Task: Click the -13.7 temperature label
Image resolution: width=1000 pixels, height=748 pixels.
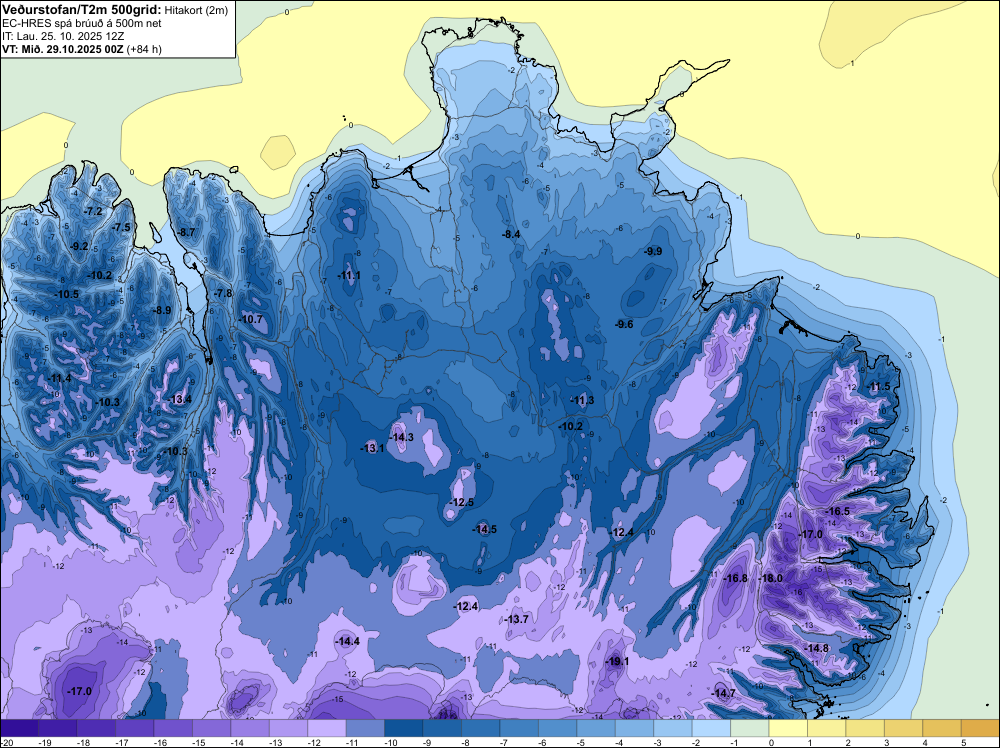Action: click(517, 619)
